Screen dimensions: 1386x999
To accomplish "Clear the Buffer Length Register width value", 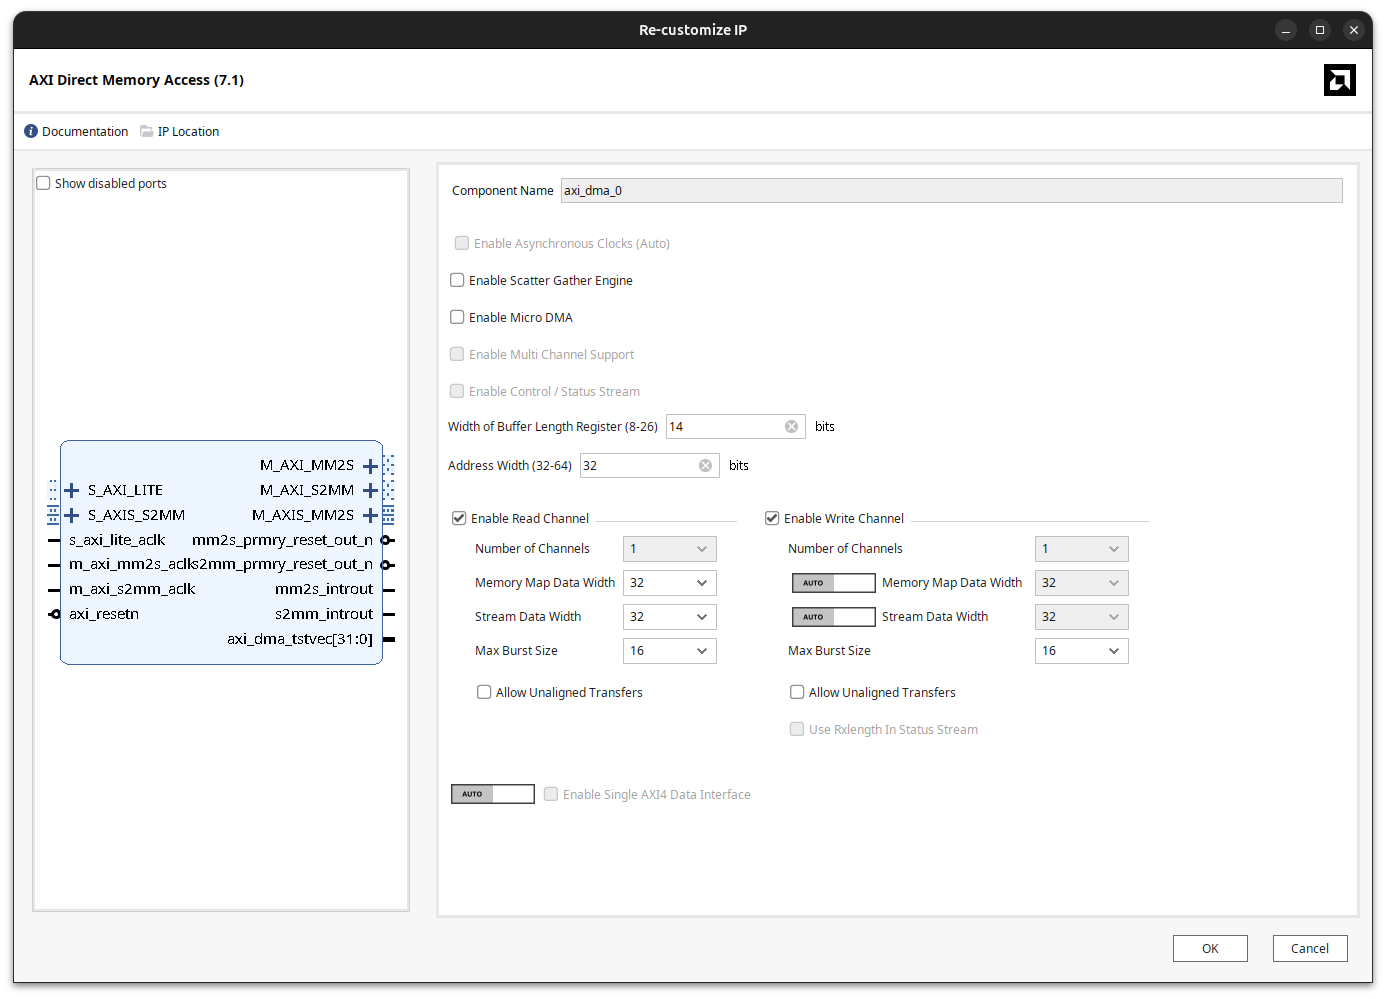I will (791, 427).
